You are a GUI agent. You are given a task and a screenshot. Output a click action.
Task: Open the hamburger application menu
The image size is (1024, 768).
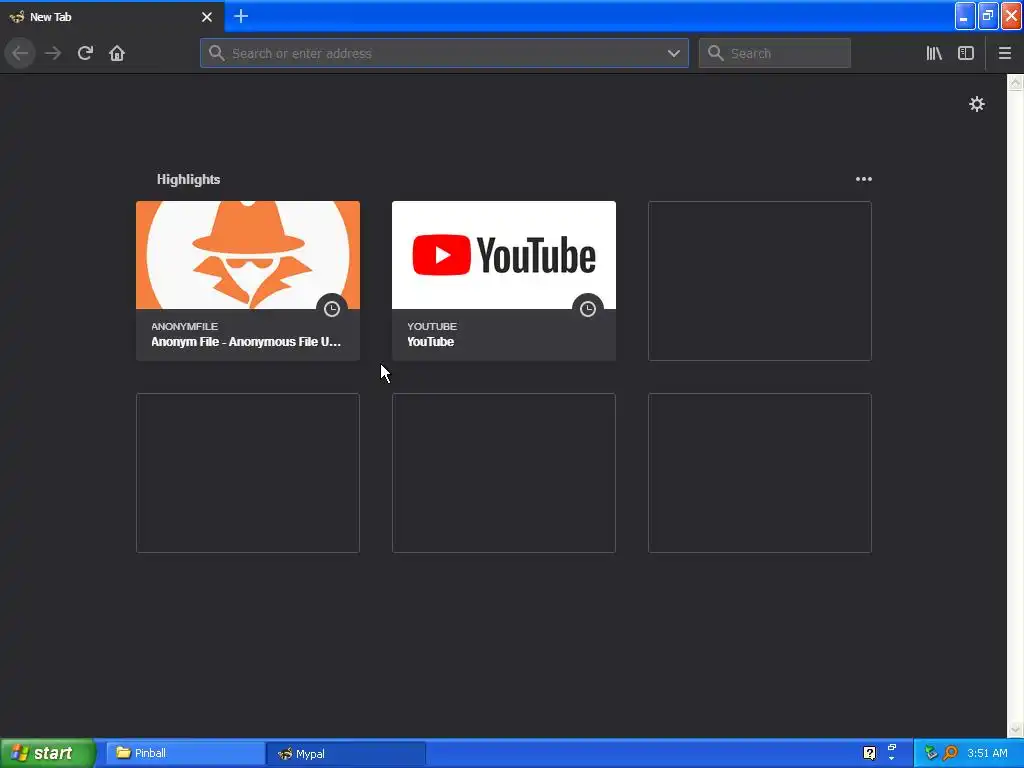click(x=1005, y=53)
